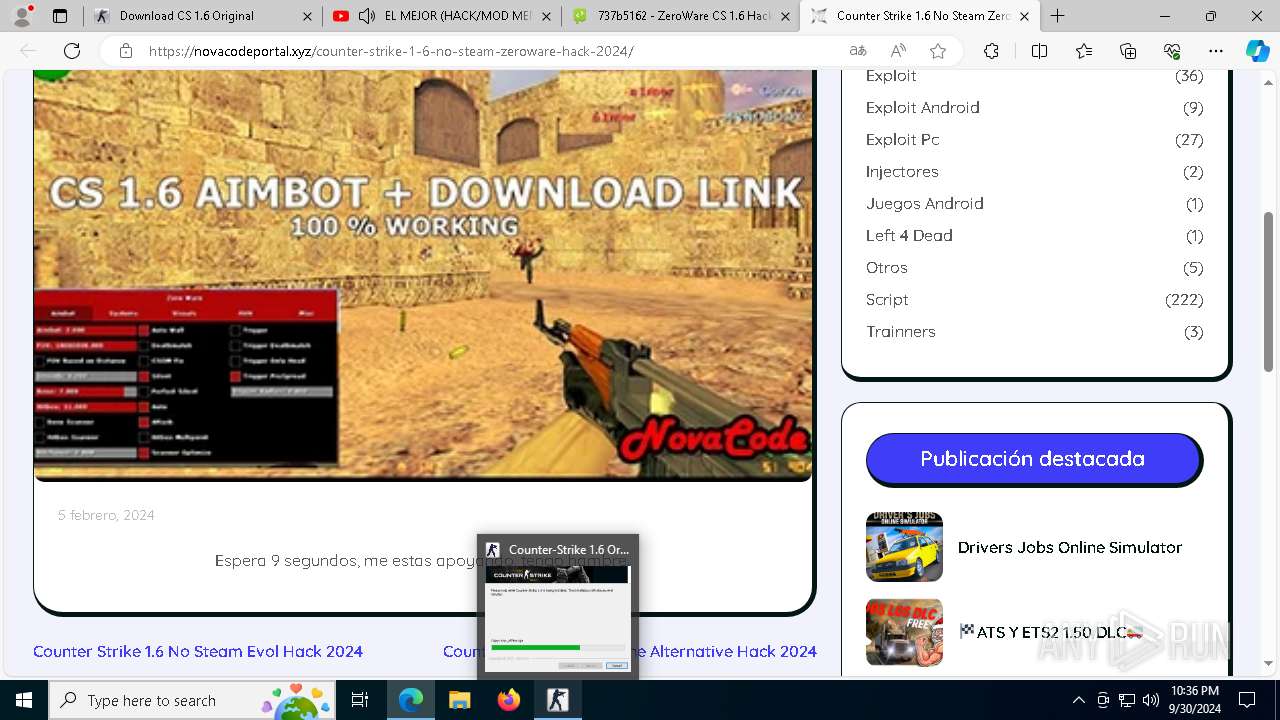Open the Windows Start menu
Screen dimensions: 1280x720
pos(24,700)
